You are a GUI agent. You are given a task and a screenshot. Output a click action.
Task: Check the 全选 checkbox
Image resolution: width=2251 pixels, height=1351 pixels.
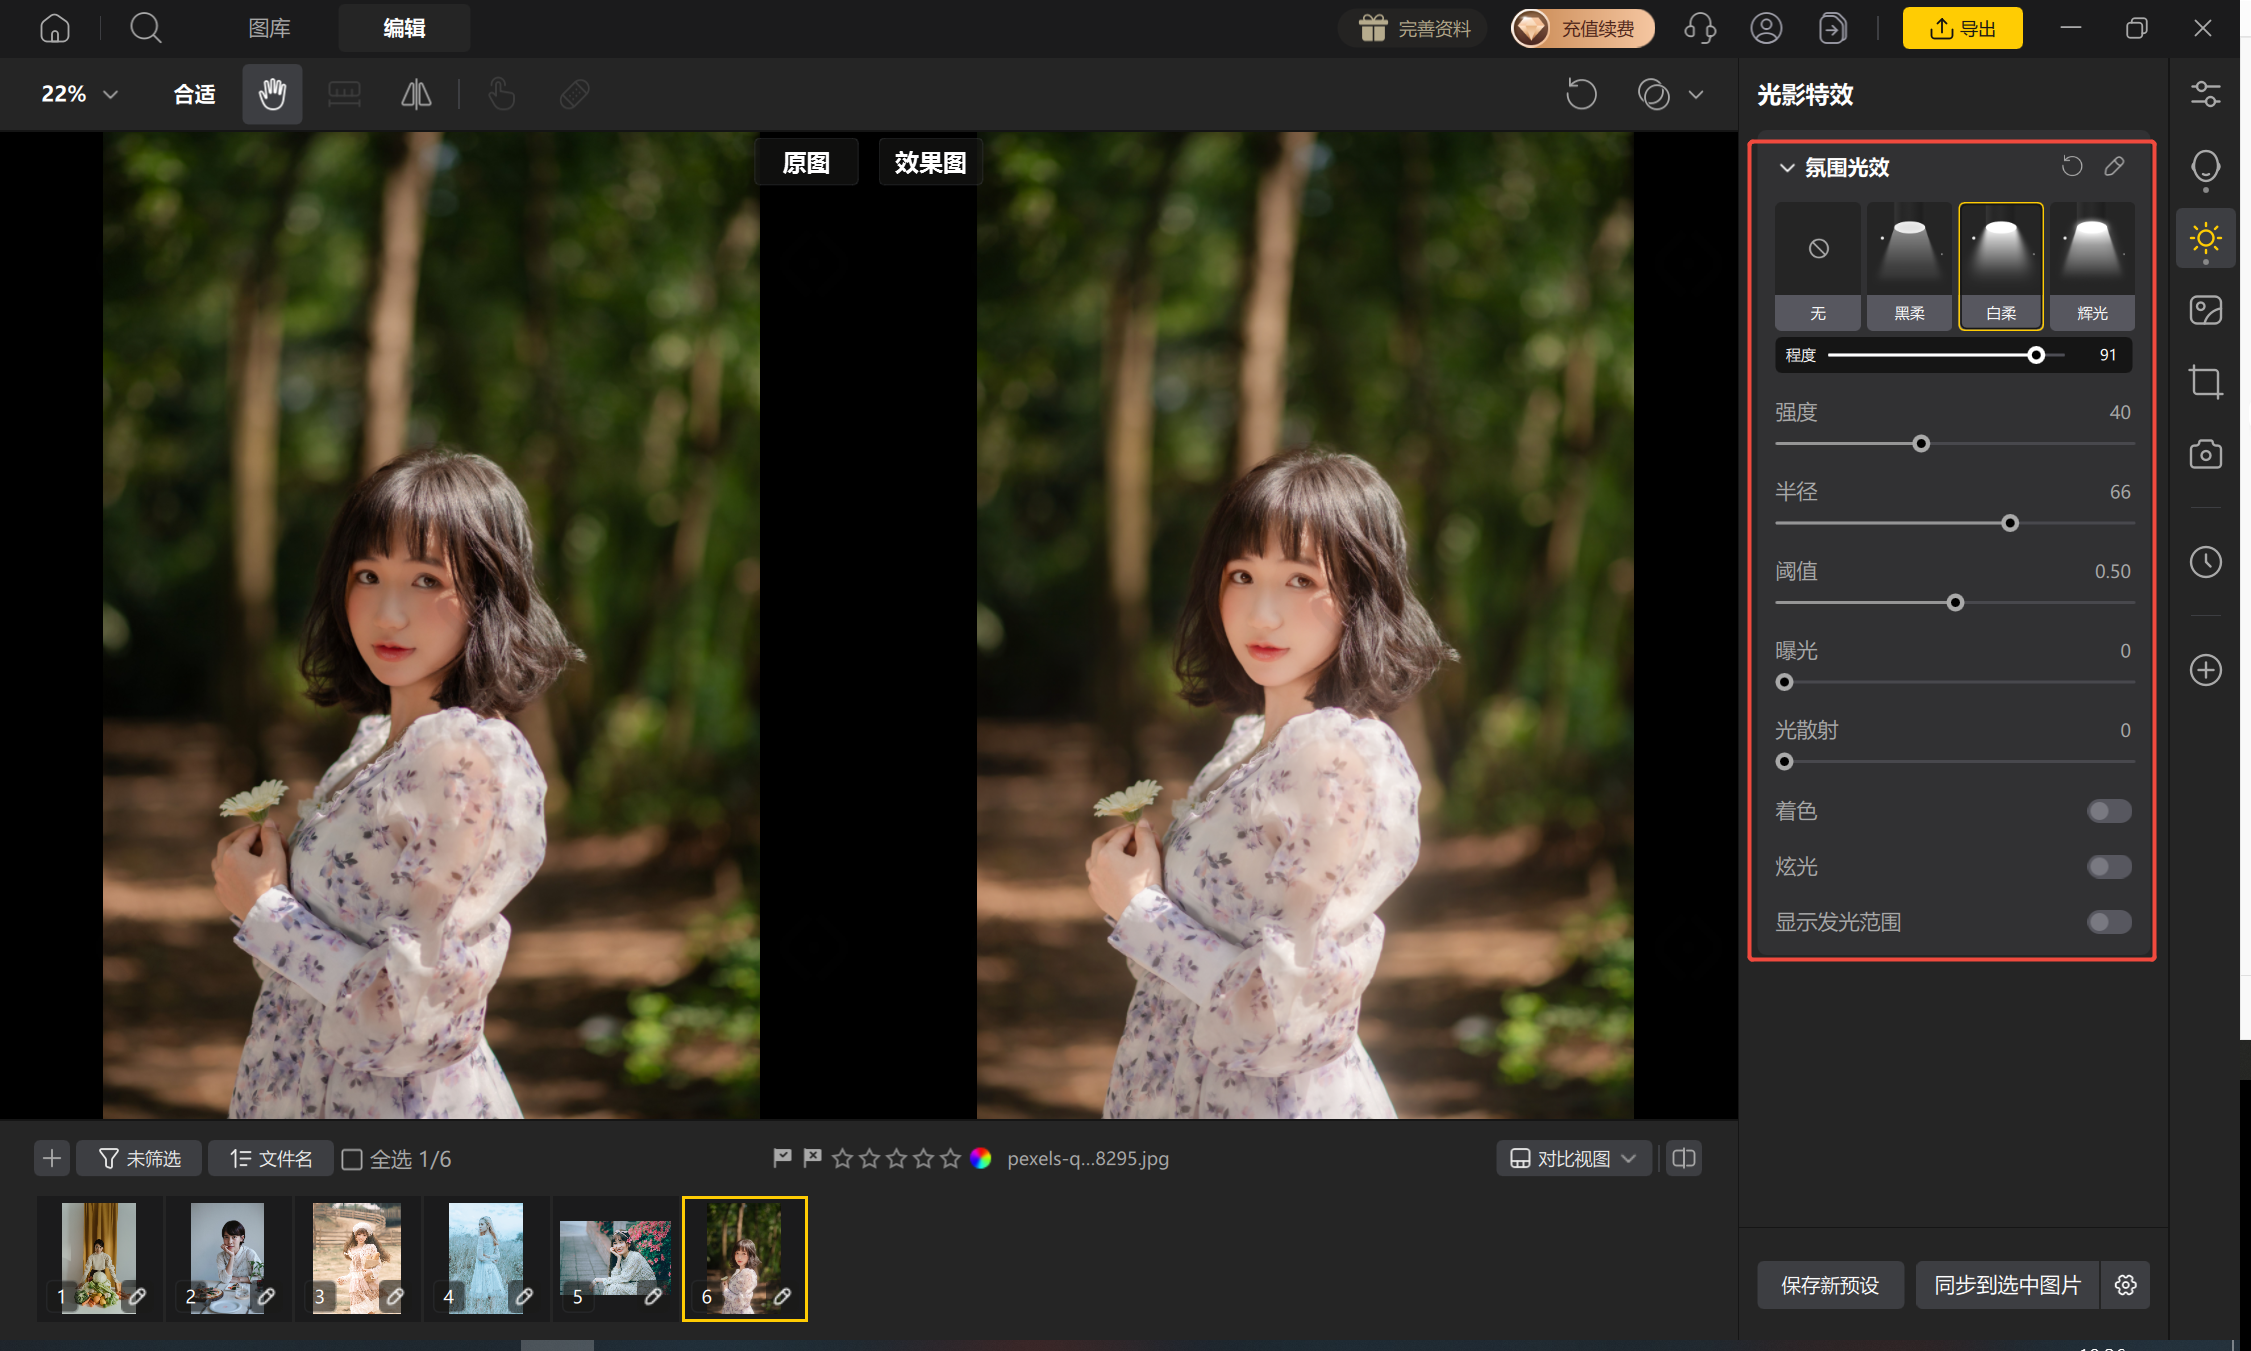click(352, 1159)
